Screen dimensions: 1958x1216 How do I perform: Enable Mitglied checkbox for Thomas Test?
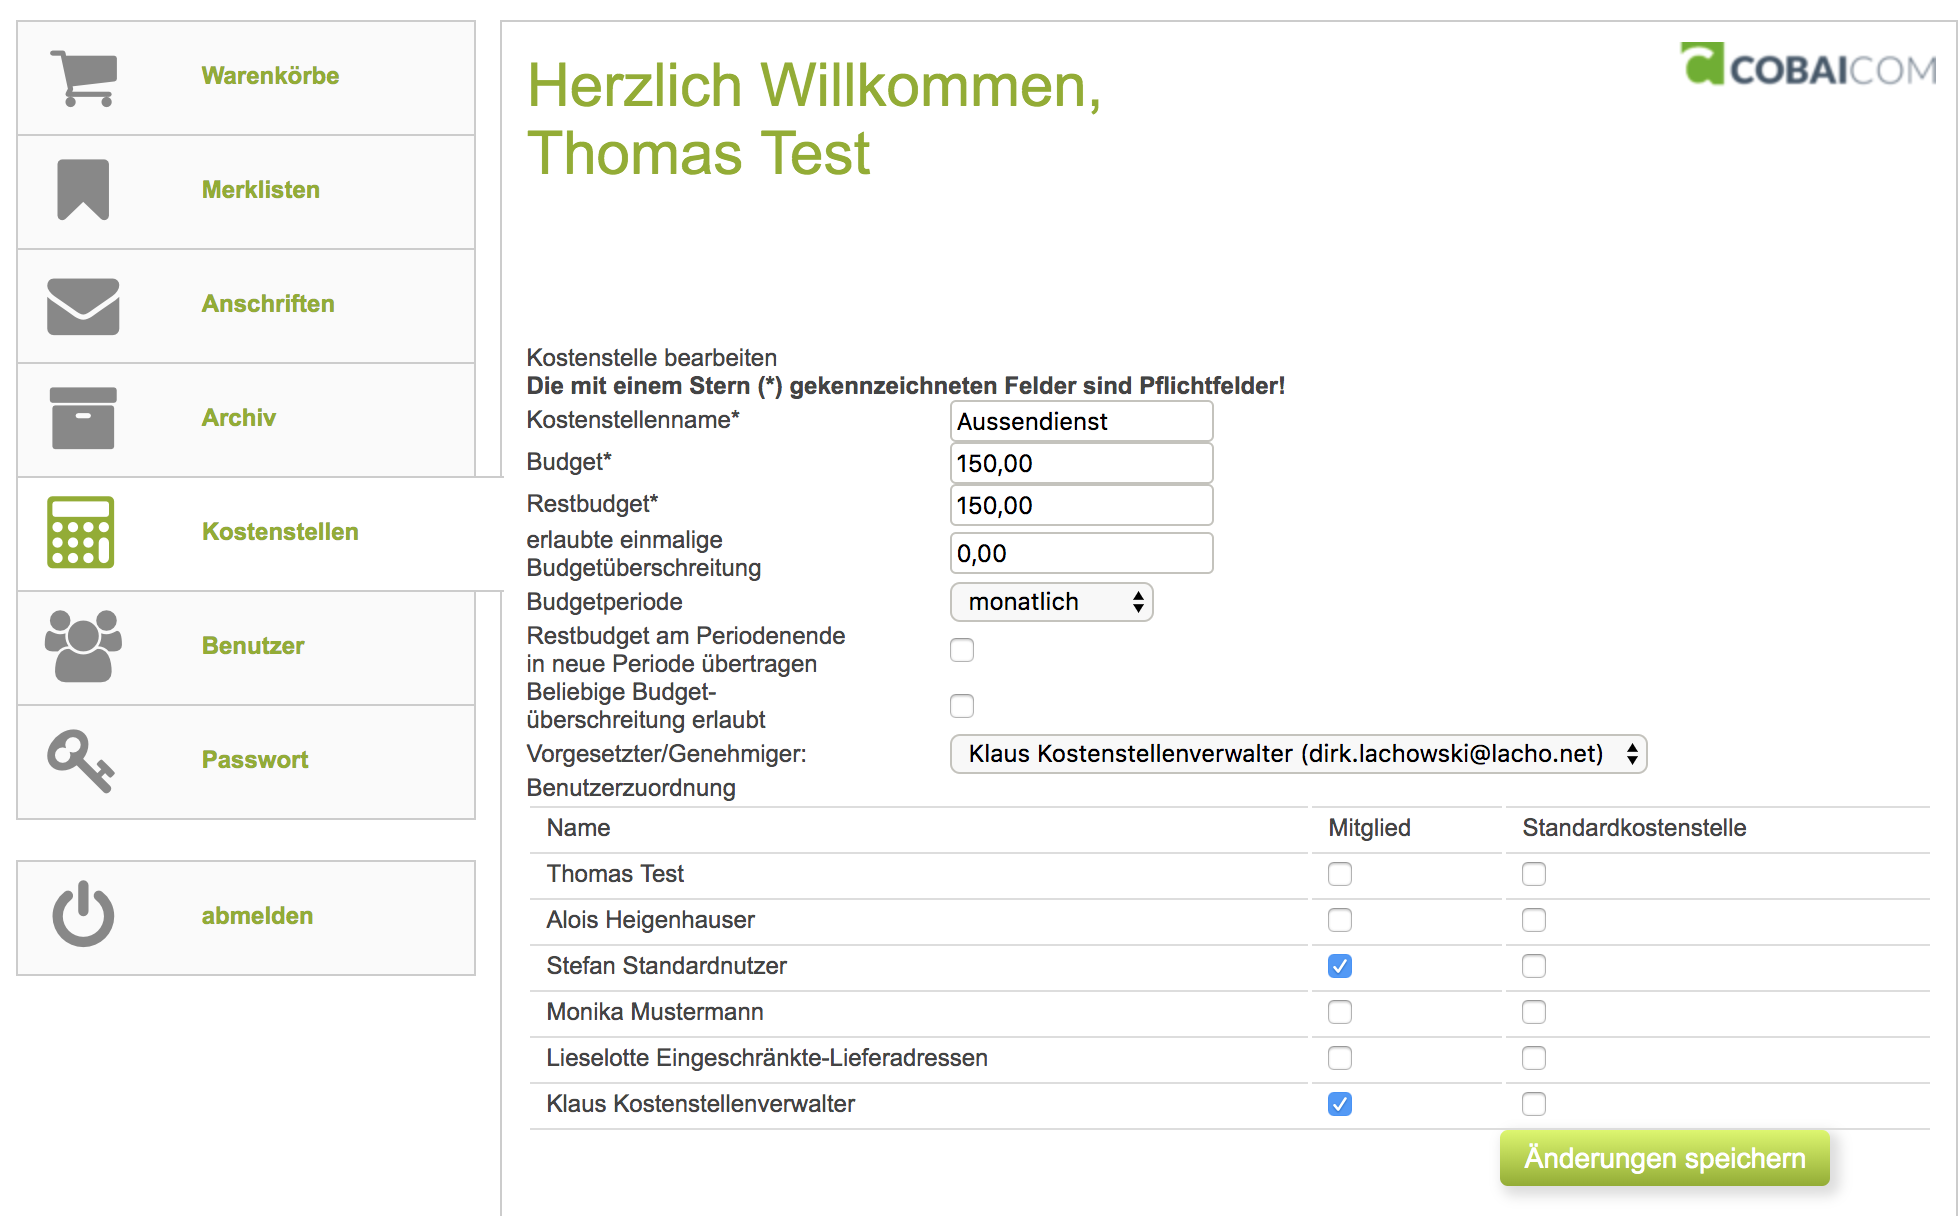pyautogui.click(x=1339, y=874)
